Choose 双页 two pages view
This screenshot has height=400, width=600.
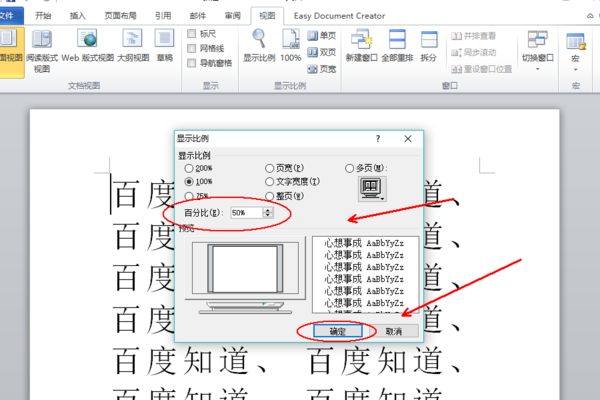coord(321,52)
